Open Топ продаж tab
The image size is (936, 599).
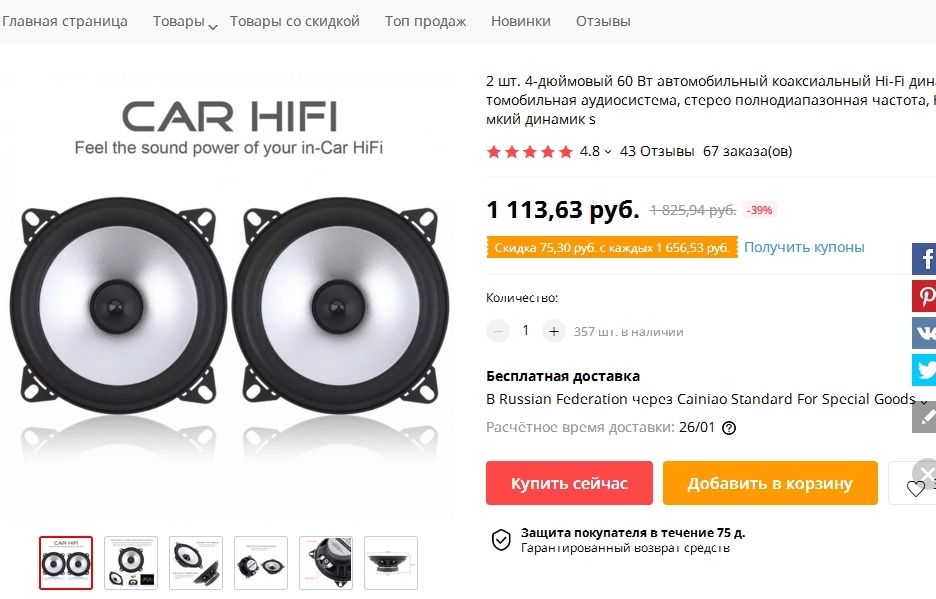tap(425, 21)
